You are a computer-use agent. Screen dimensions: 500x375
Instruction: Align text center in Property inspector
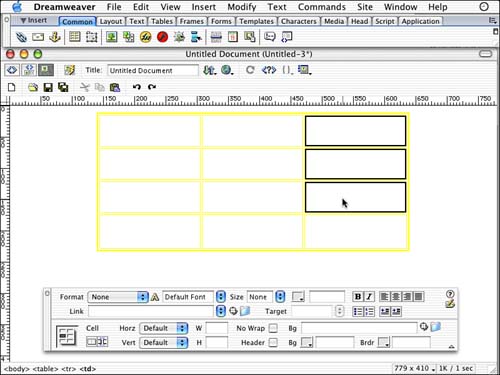pyautogui.click(x=396, y=297)
